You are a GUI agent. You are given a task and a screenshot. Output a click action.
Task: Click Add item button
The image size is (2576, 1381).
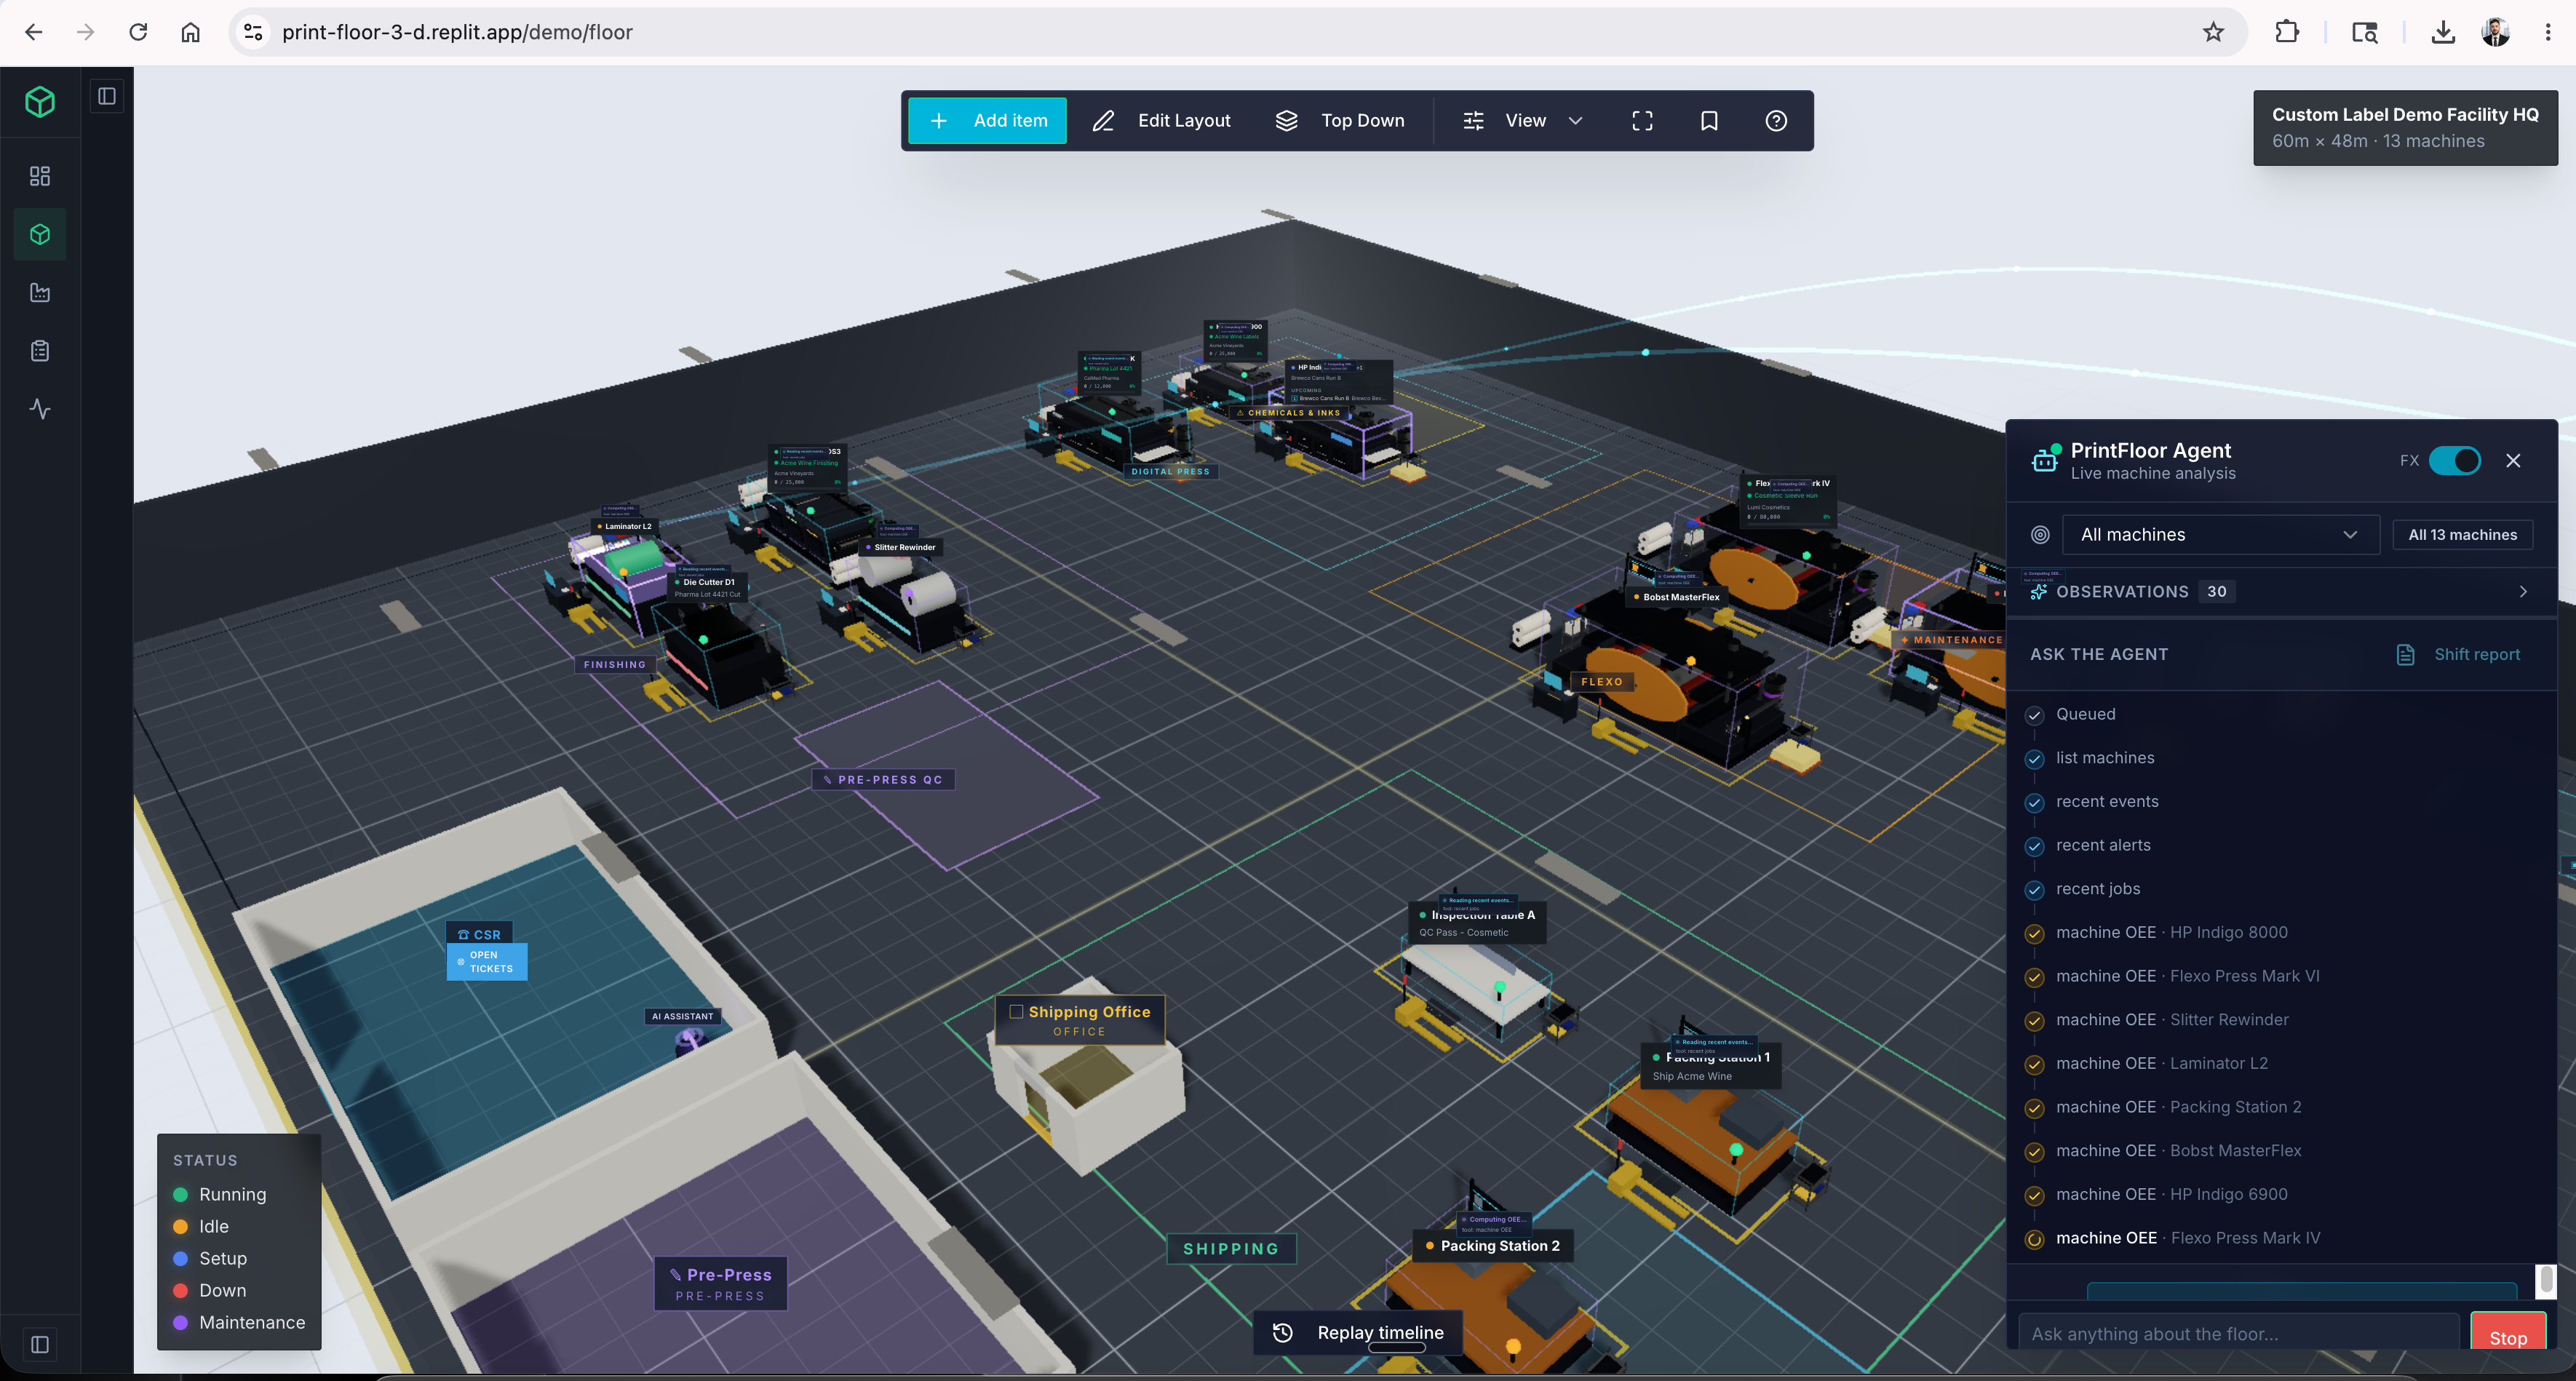[x=987, y=121]
